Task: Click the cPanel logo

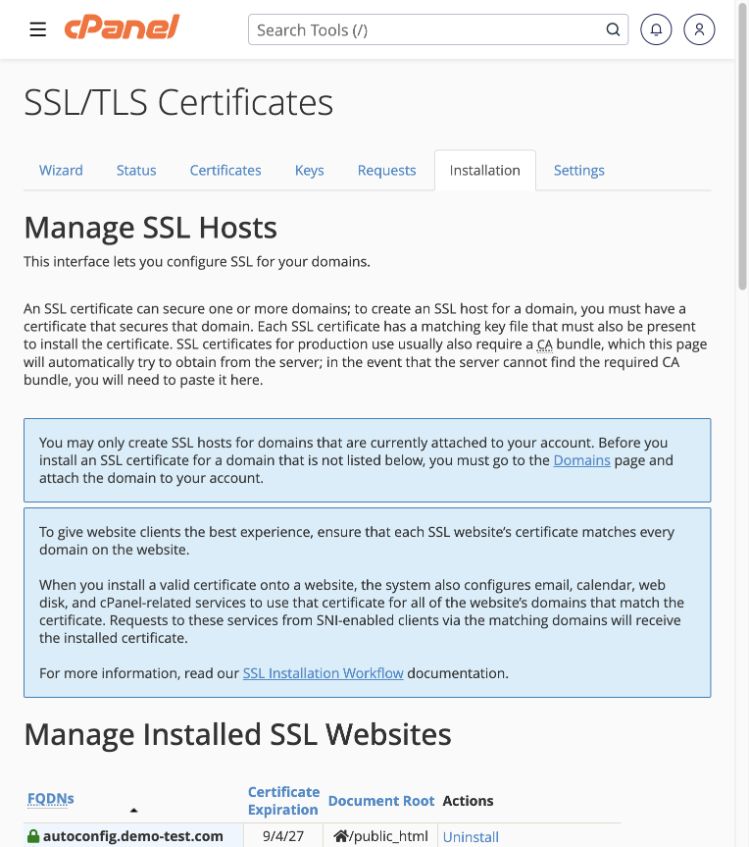Action: [122, 27]
